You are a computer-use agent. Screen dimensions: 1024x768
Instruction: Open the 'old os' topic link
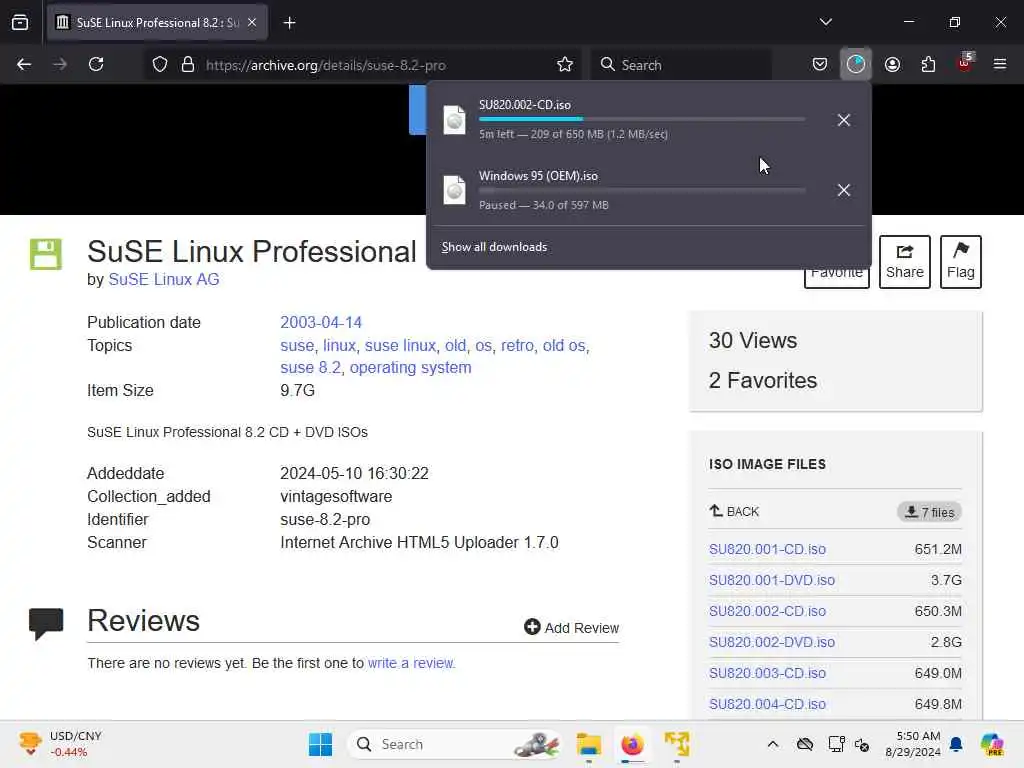click(564, 345)
